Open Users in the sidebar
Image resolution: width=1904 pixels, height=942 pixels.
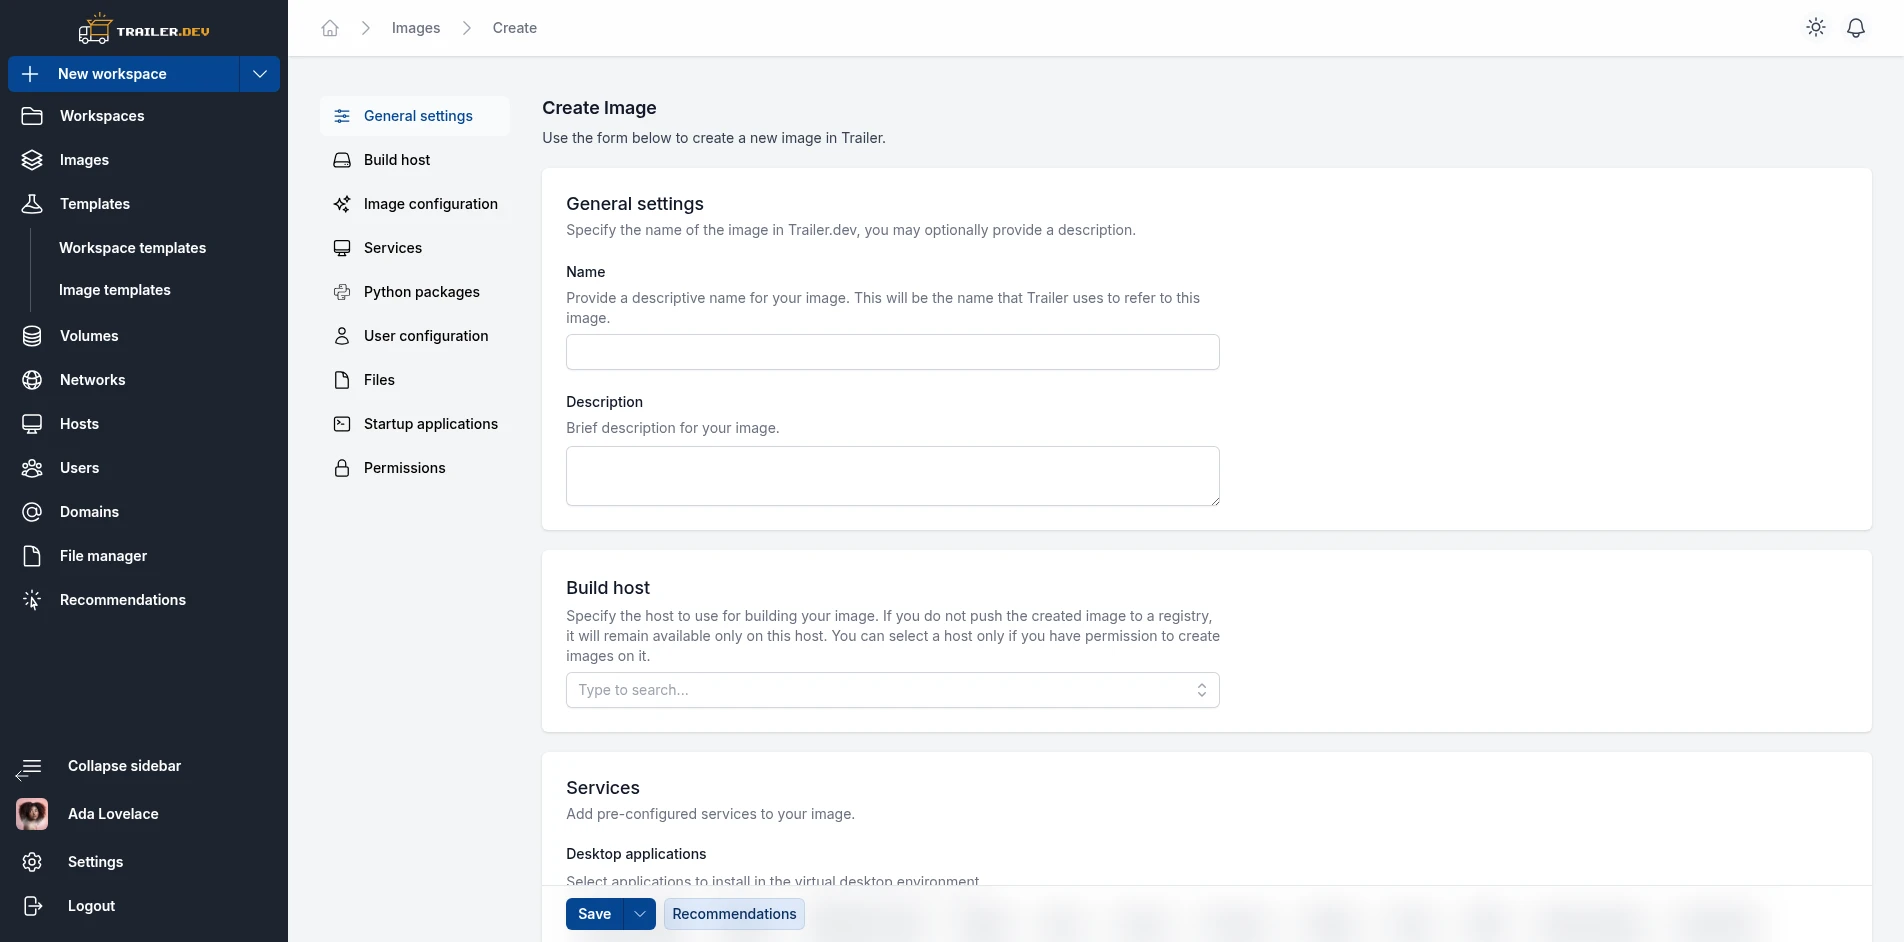[x=79, y=468]
